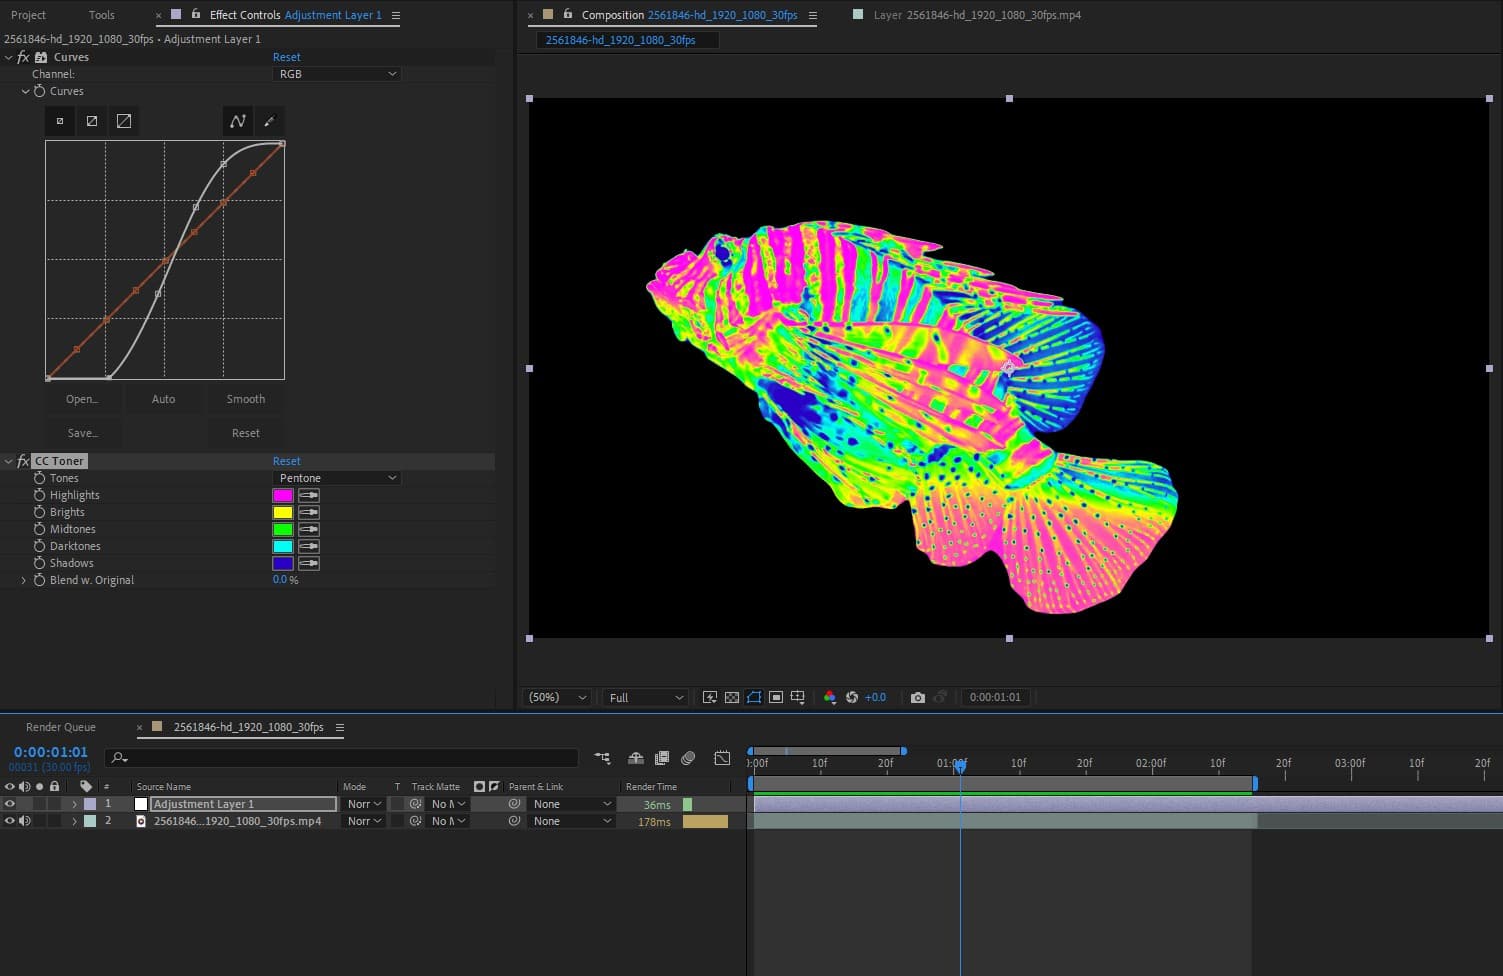Select the large curves grid size icon
The image size is (1503, 976).
point(124,121)
